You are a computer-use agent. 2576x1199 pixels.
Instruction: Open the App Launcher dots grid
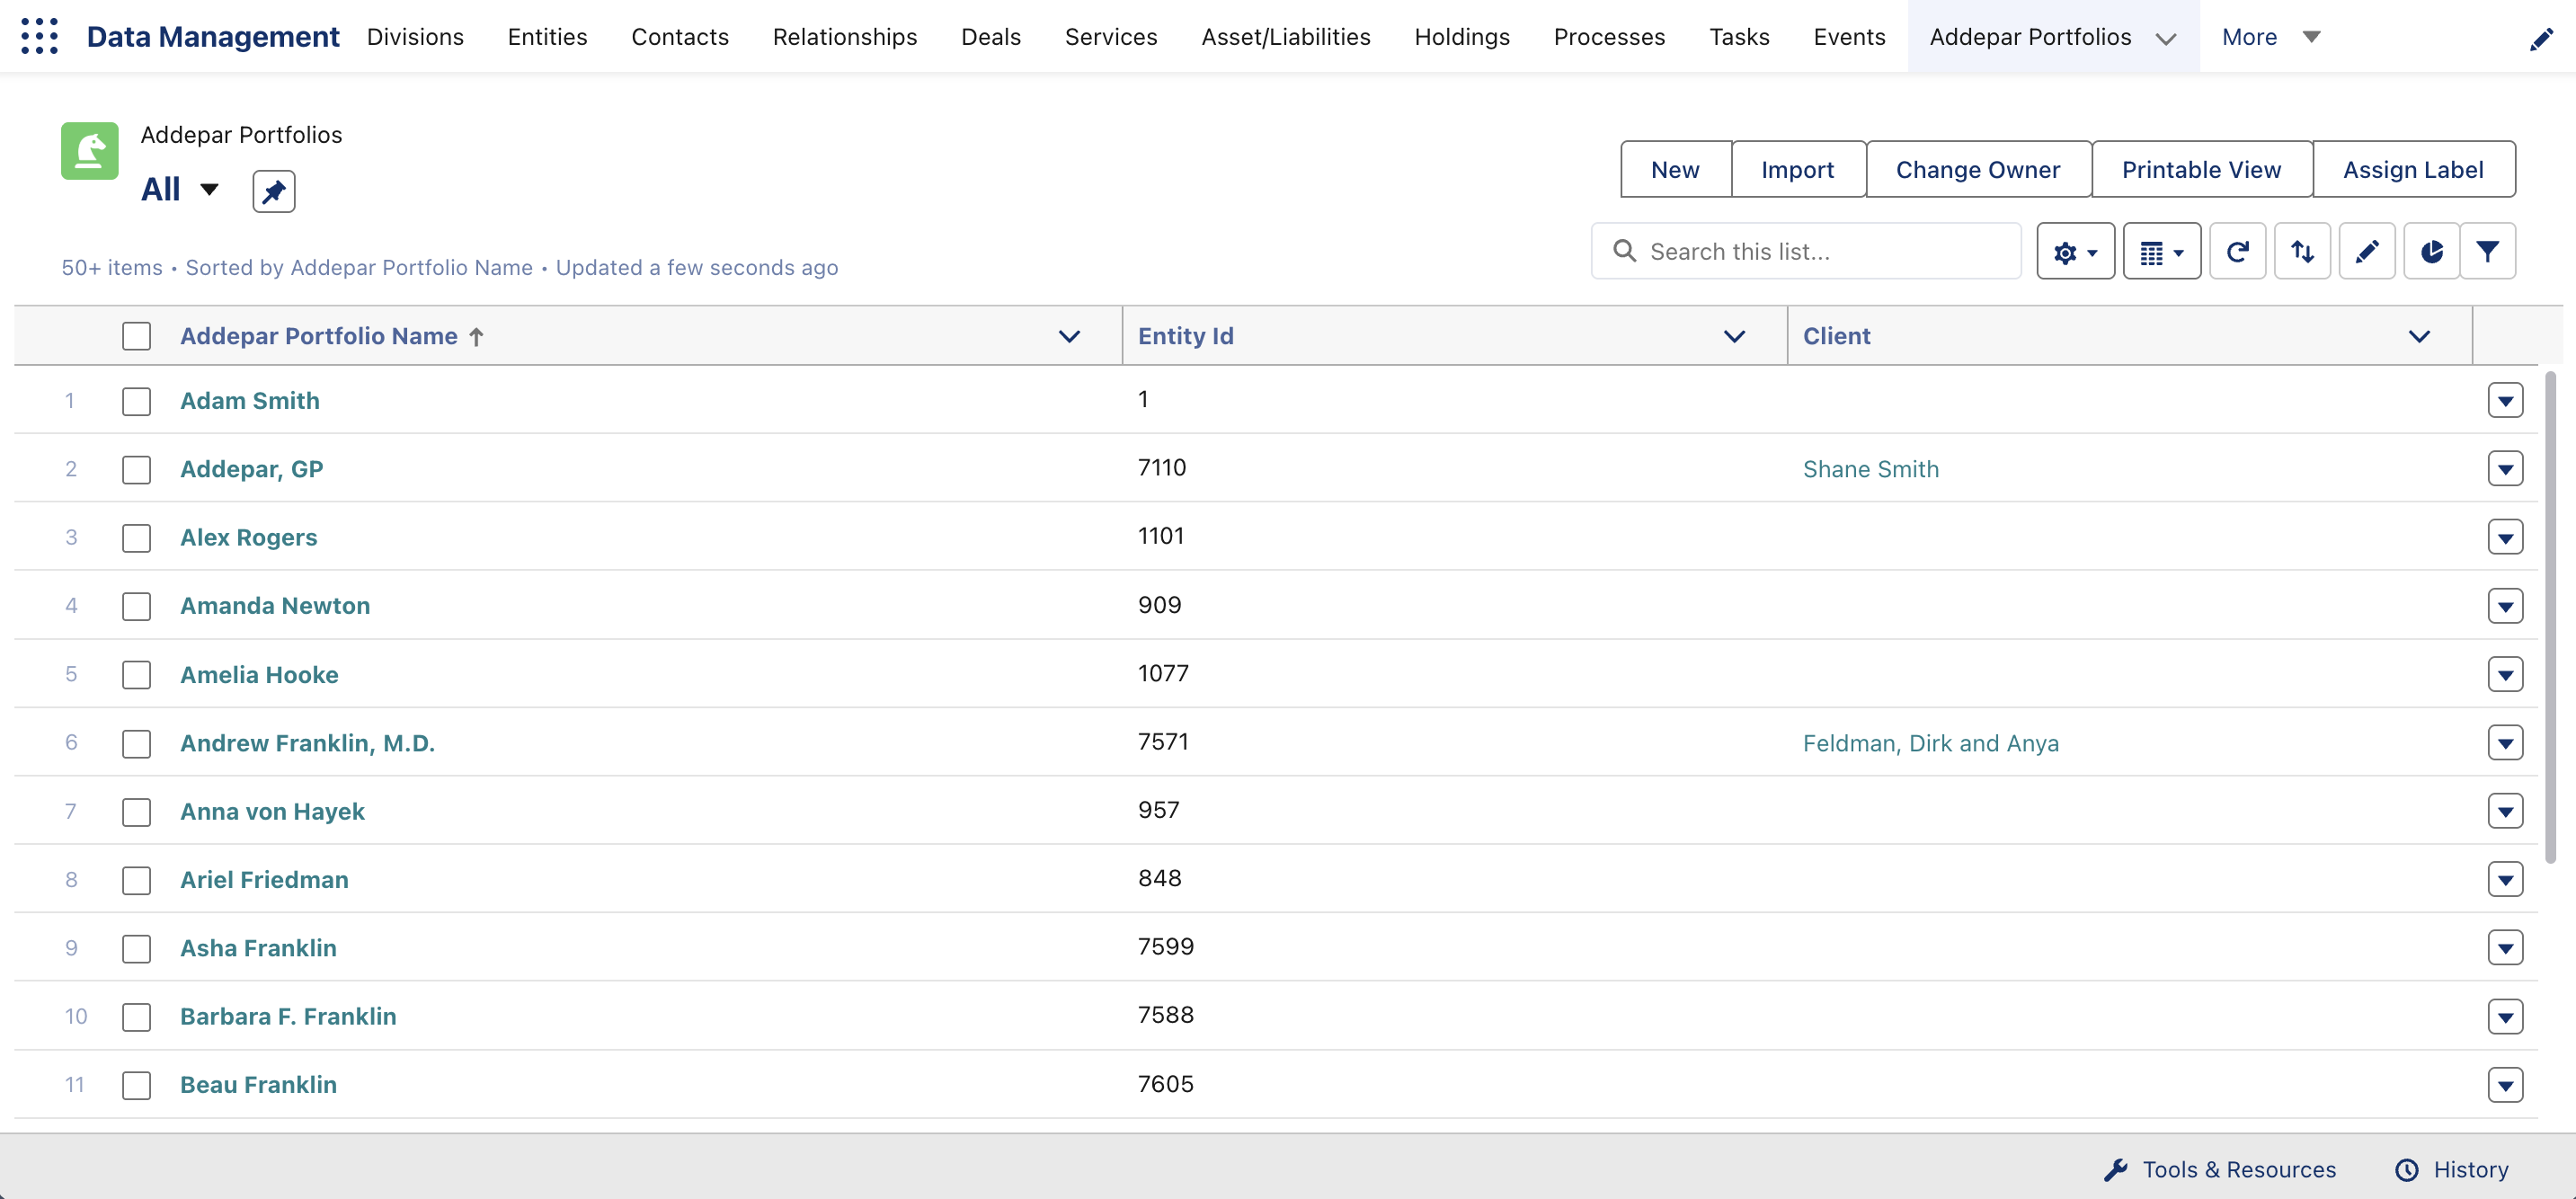pos(40,36)
